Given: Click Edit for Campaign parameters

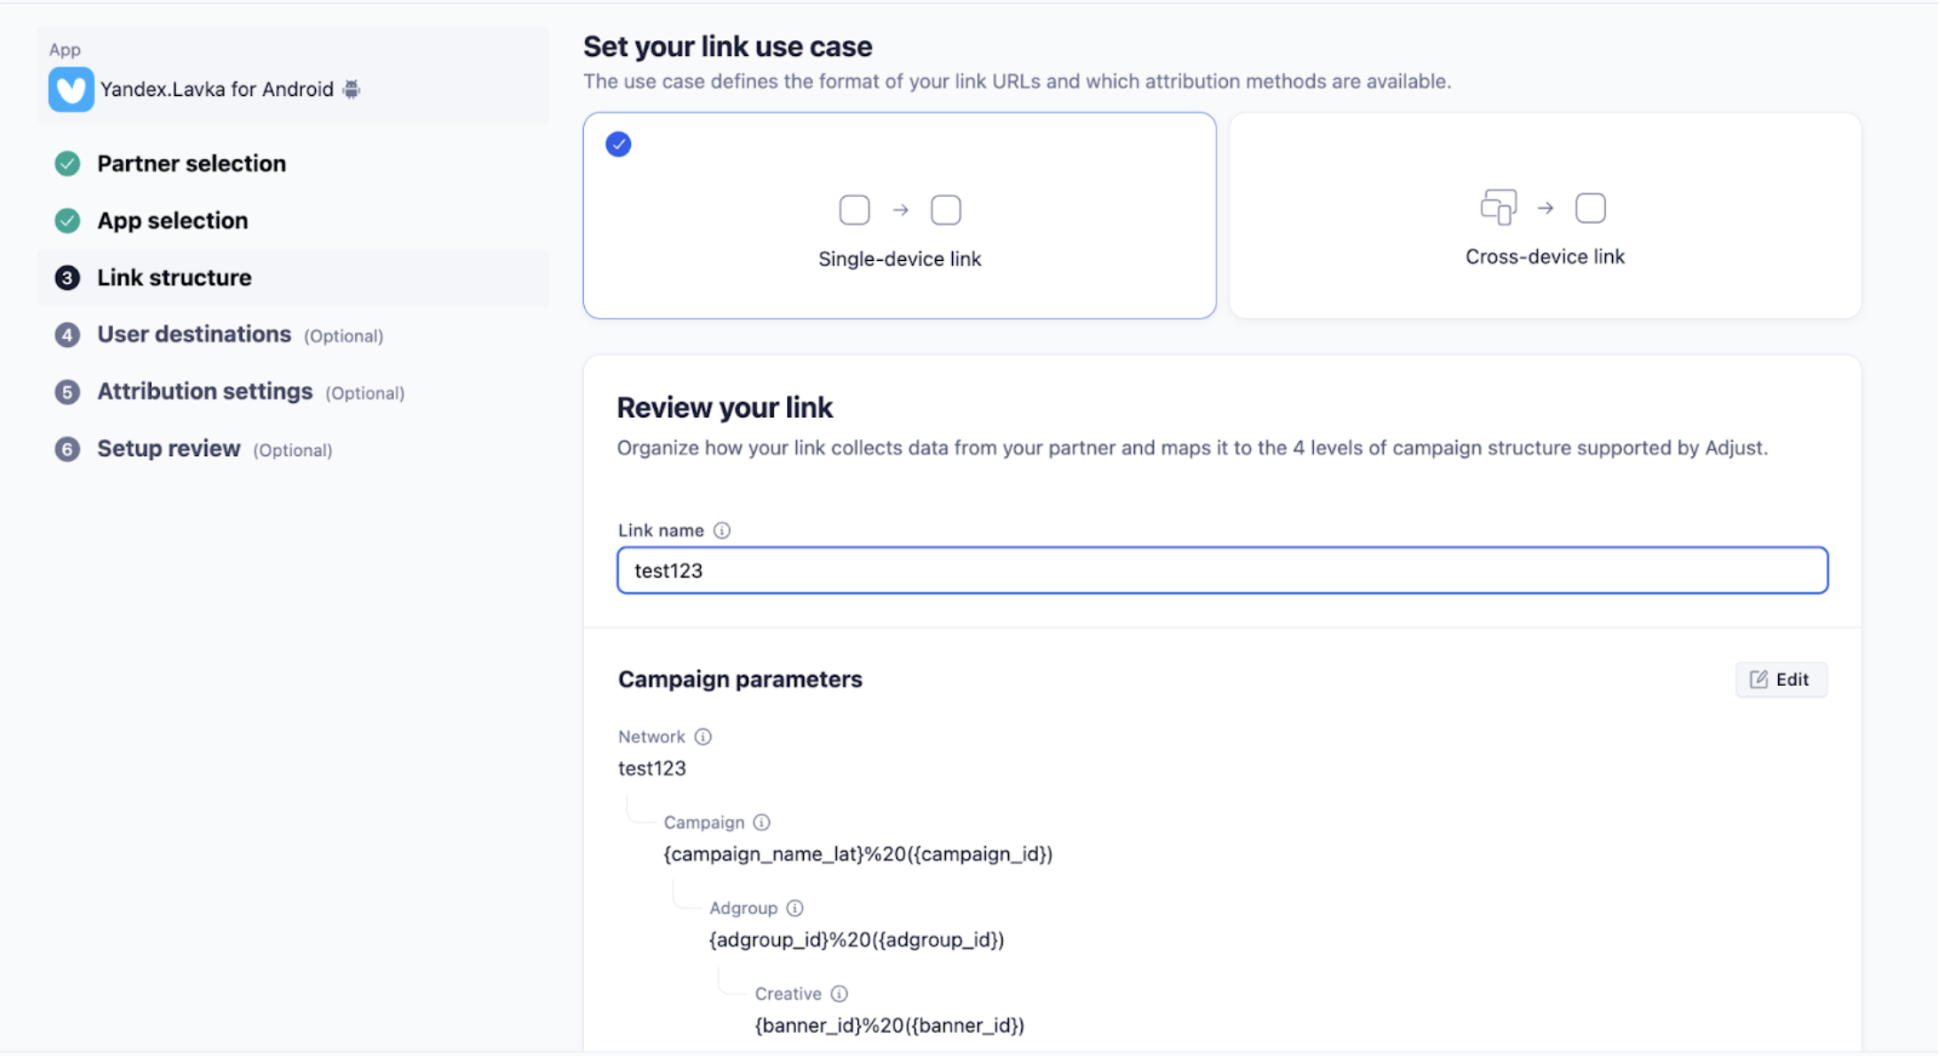Looking at the screenshot, I should point(1780,680).
